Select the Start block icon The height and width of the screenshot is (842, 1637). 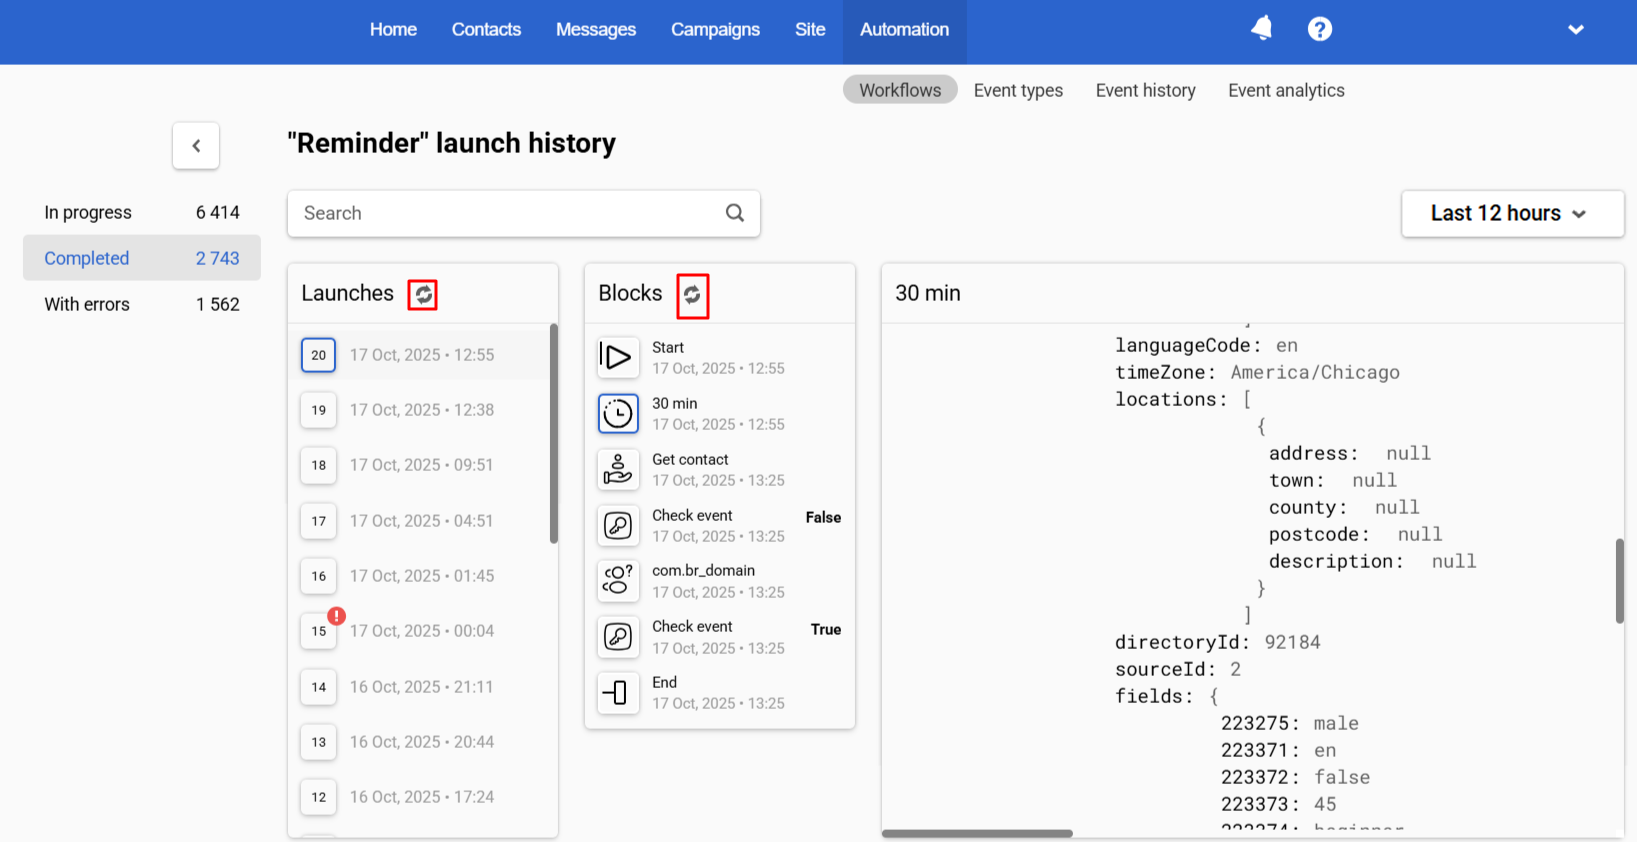(618, 357)
